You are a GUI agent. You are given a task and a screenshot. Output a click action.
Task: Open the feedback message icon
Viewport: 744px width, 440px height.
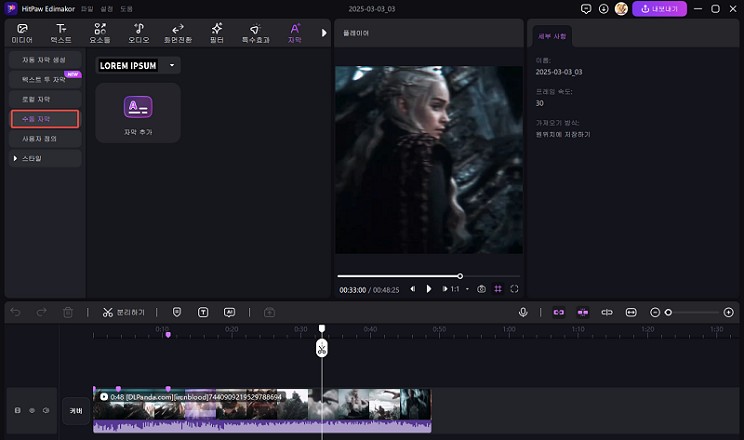586,9
